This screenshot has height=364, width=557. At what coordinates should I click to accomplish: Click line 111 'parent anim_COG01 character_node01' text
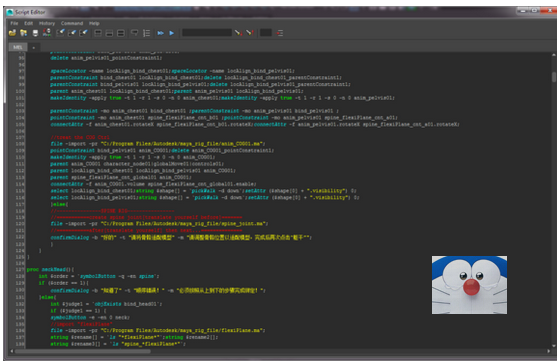coord(137,164)
